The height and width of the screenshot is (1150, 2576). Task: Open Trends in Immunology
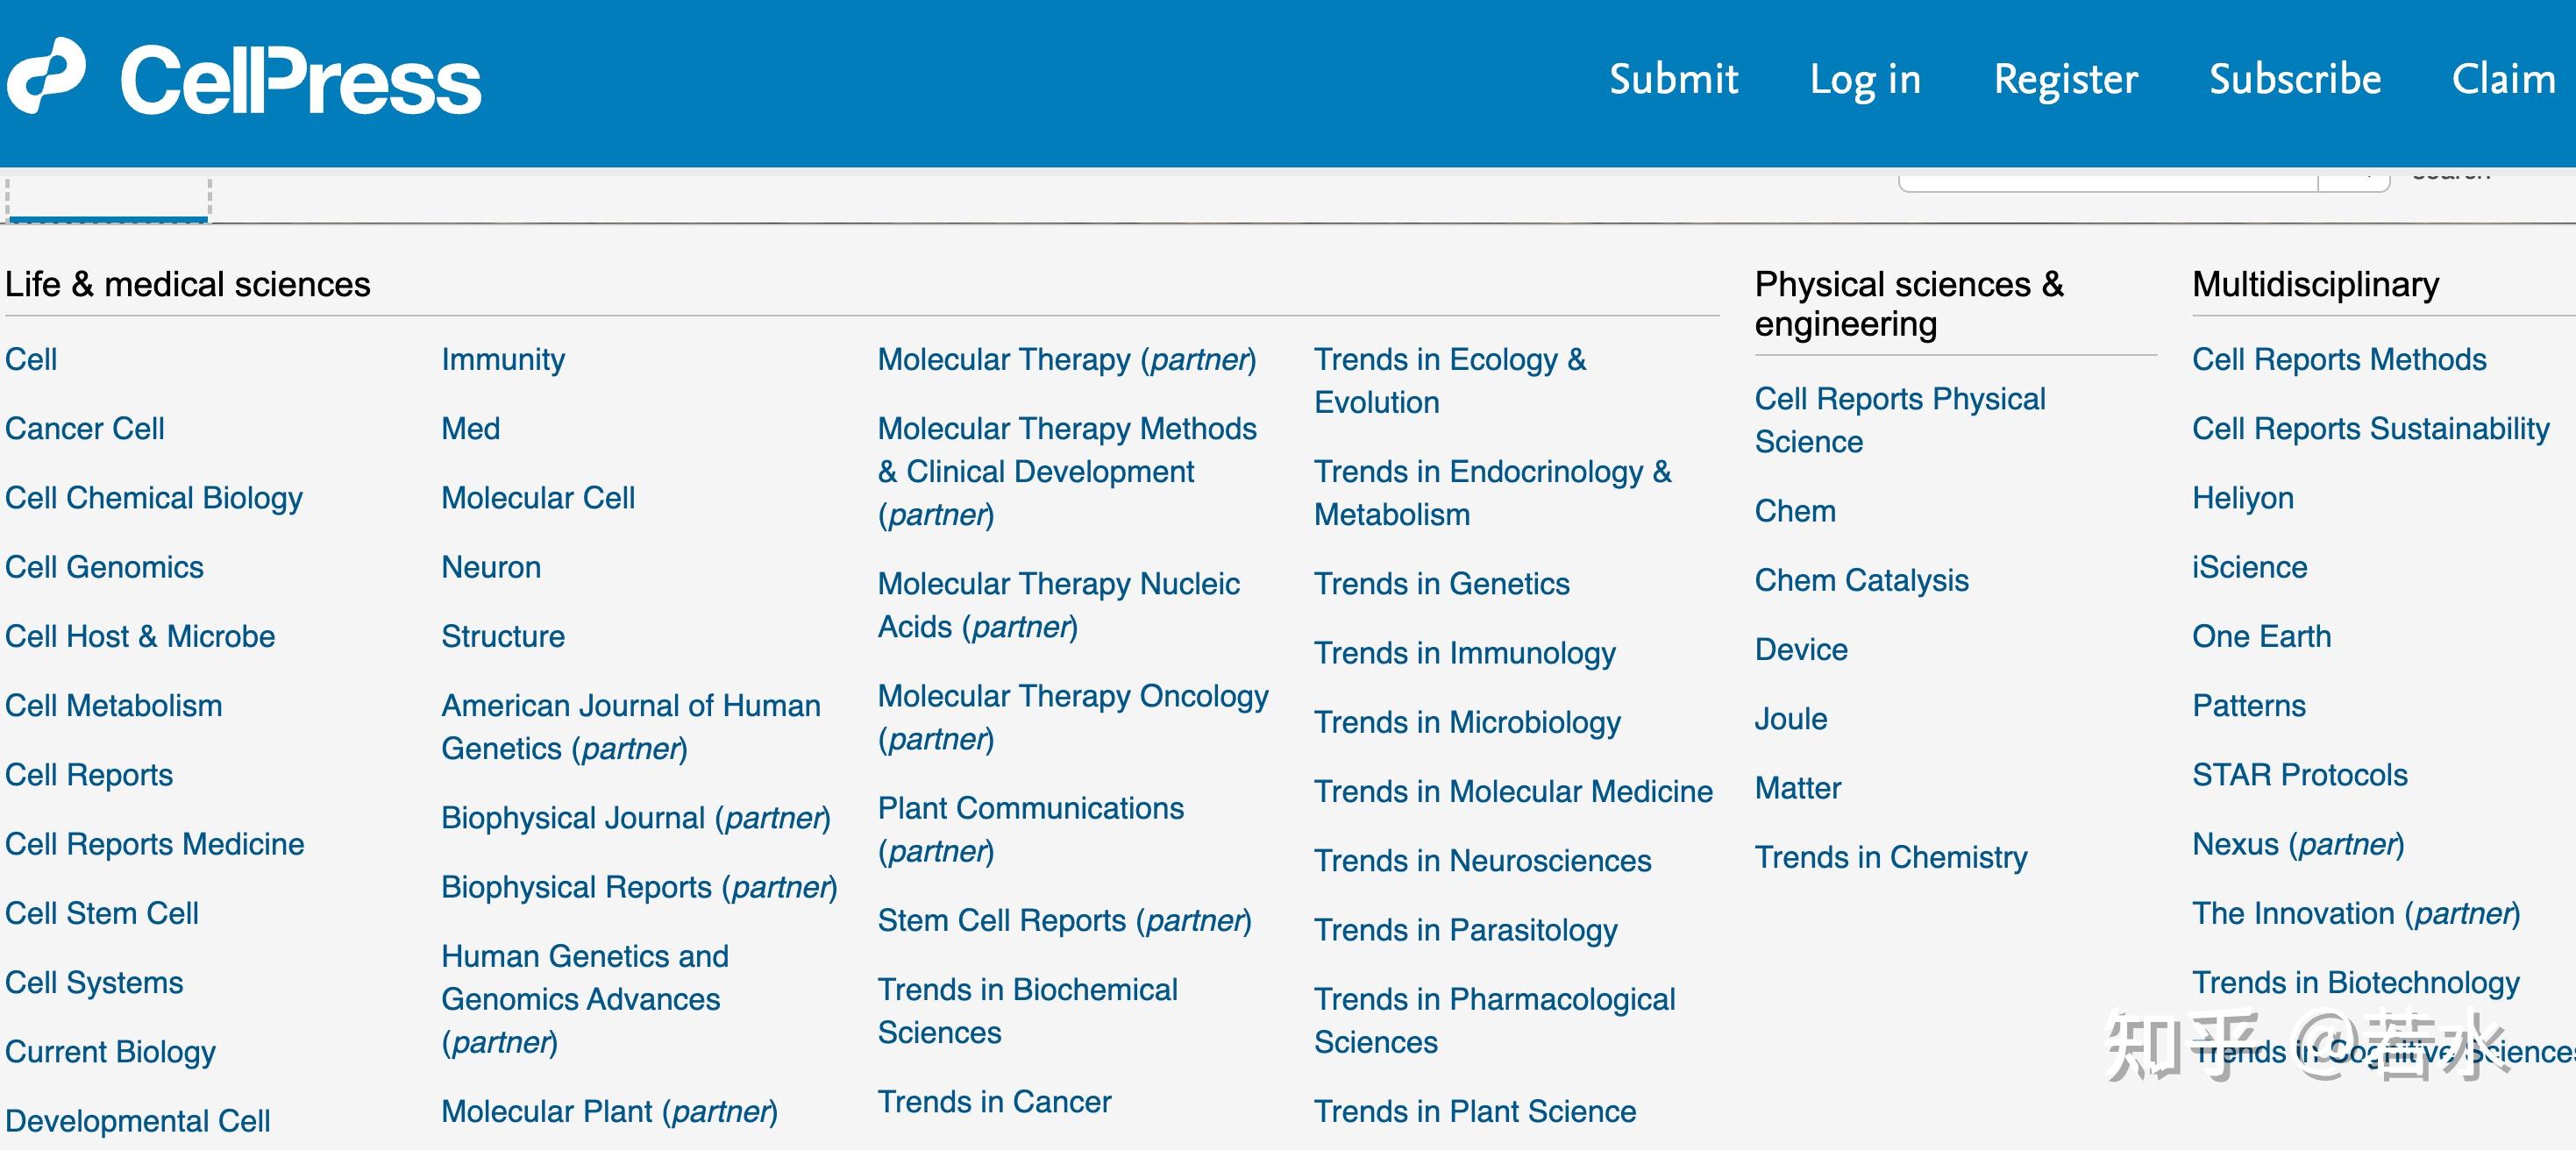[x=1464, y=653]
